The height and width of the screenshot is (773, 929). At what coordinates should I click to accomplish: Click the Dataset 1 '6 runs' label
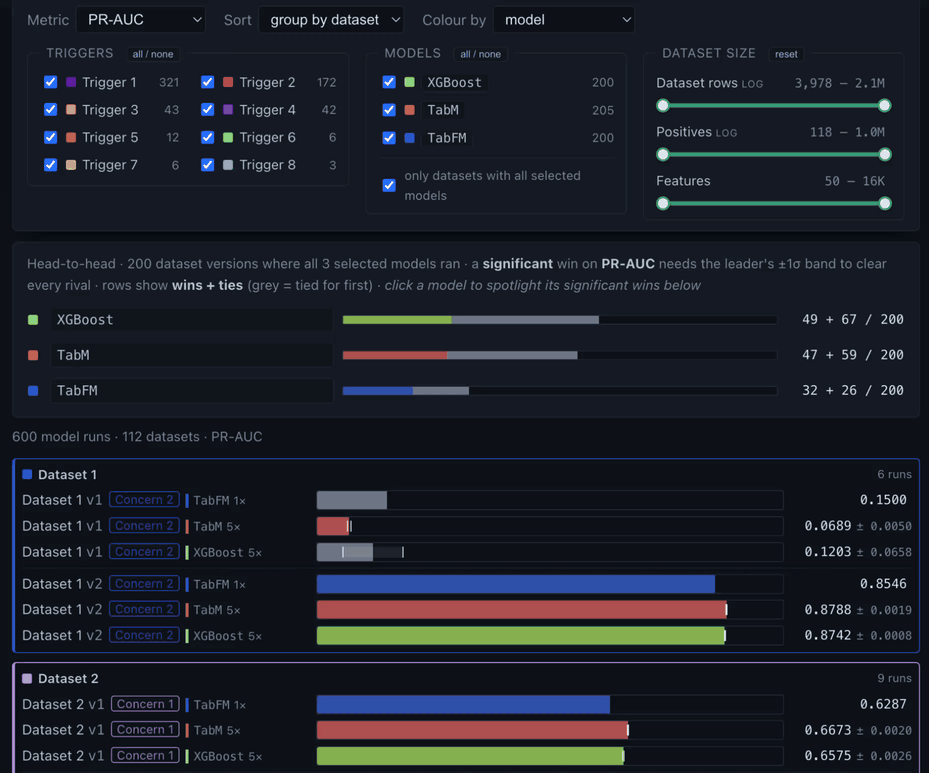(x=894, y=475)
